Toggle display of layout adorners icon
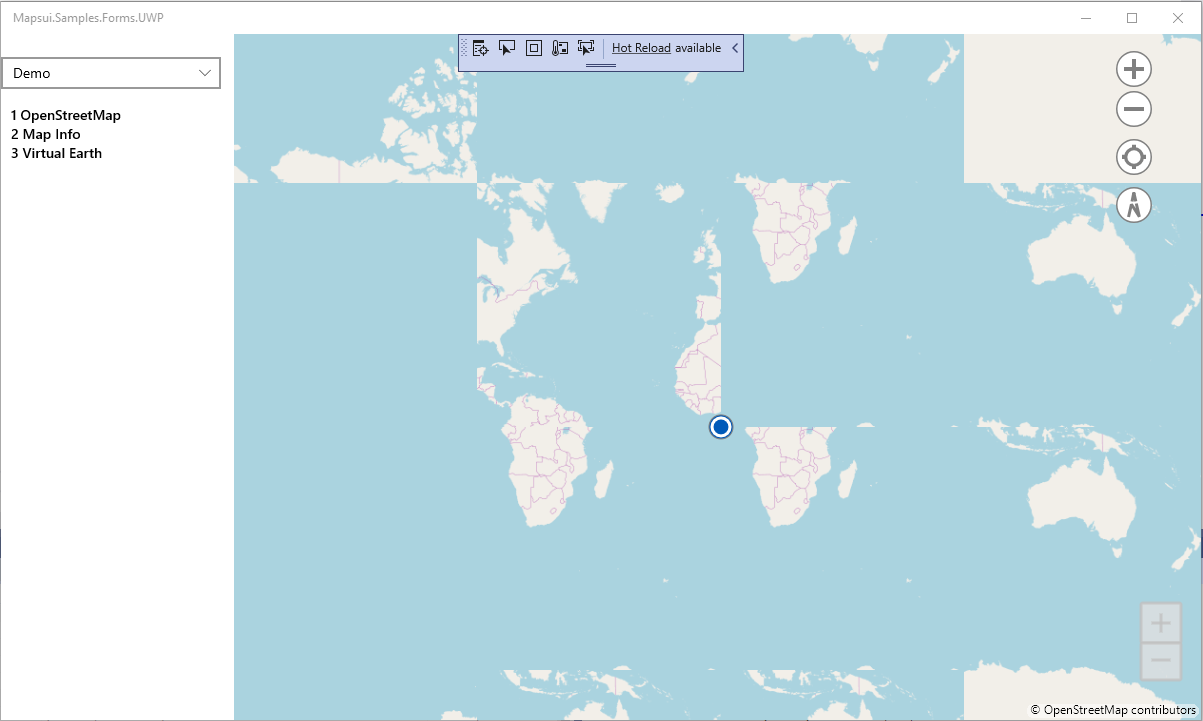The image size is (1203, 721). coord(533,47)
